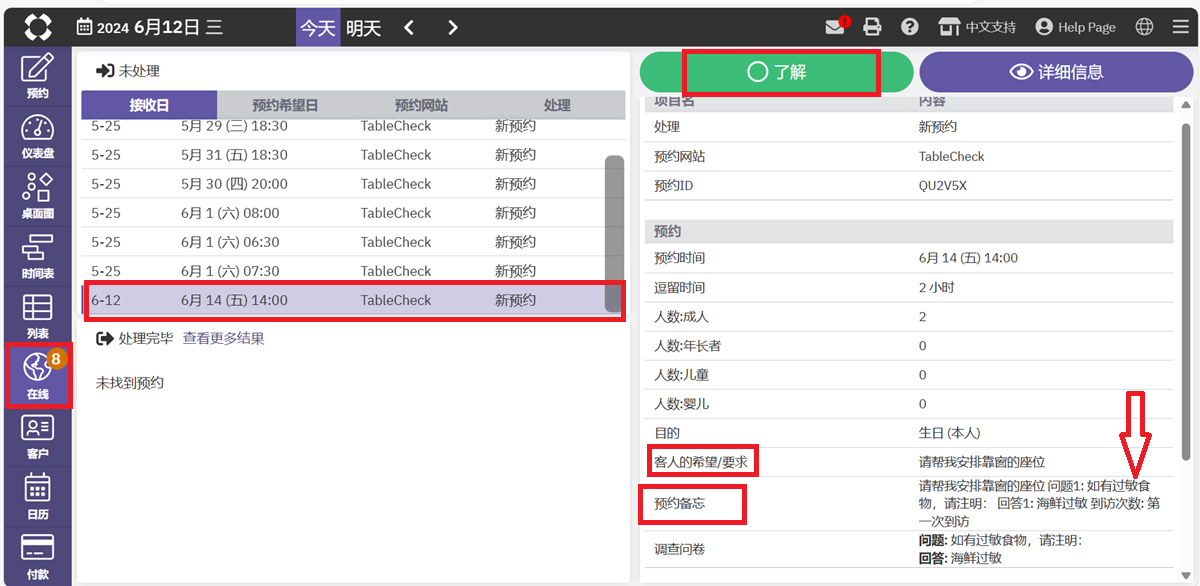Sort by 预约希望日 column header
Viewport: 1200px width, 586px height.
tap(285, 105)
